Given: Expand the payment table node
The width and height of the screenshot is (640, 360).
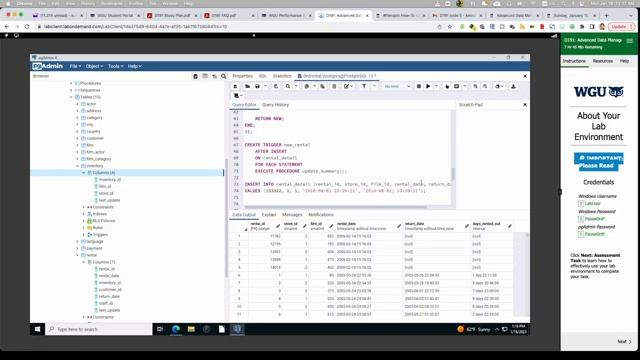Looking at the screenshot, I should [78, 248].
